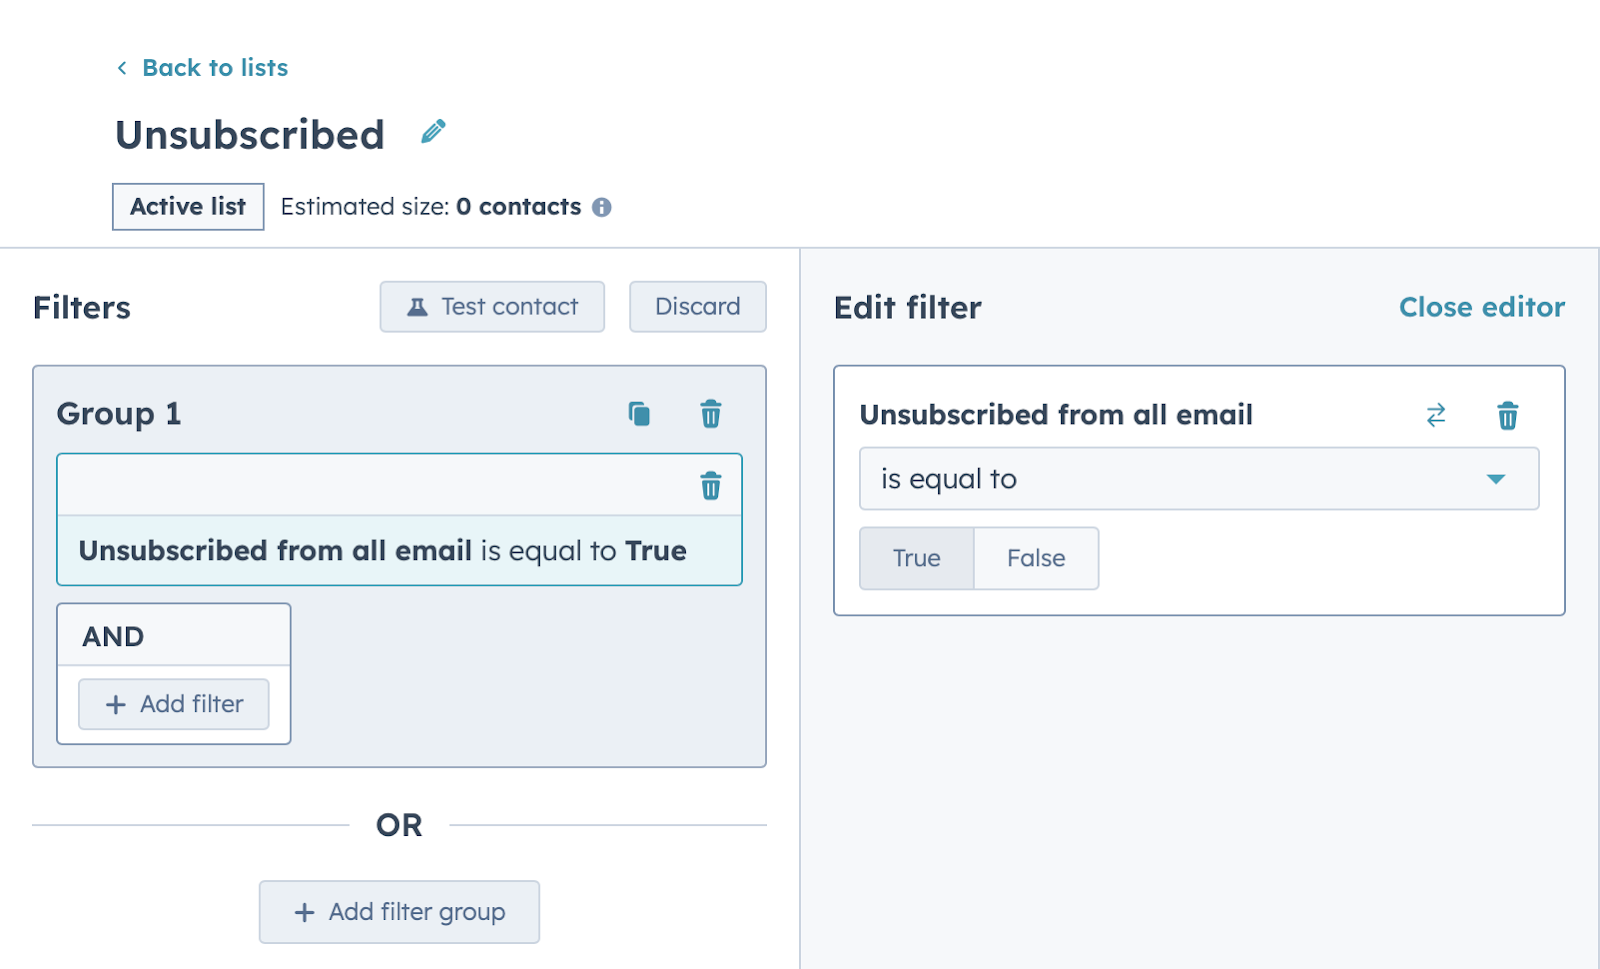Click the Test contact button
Image resolution: width=1600 pixels, height=969 pixels.
click(492, 306)
